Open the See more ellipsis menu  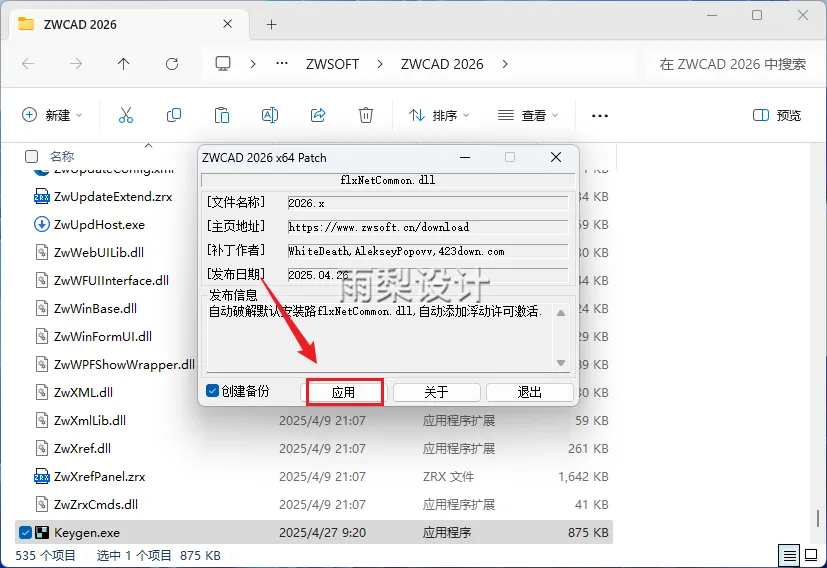point(600,115)
